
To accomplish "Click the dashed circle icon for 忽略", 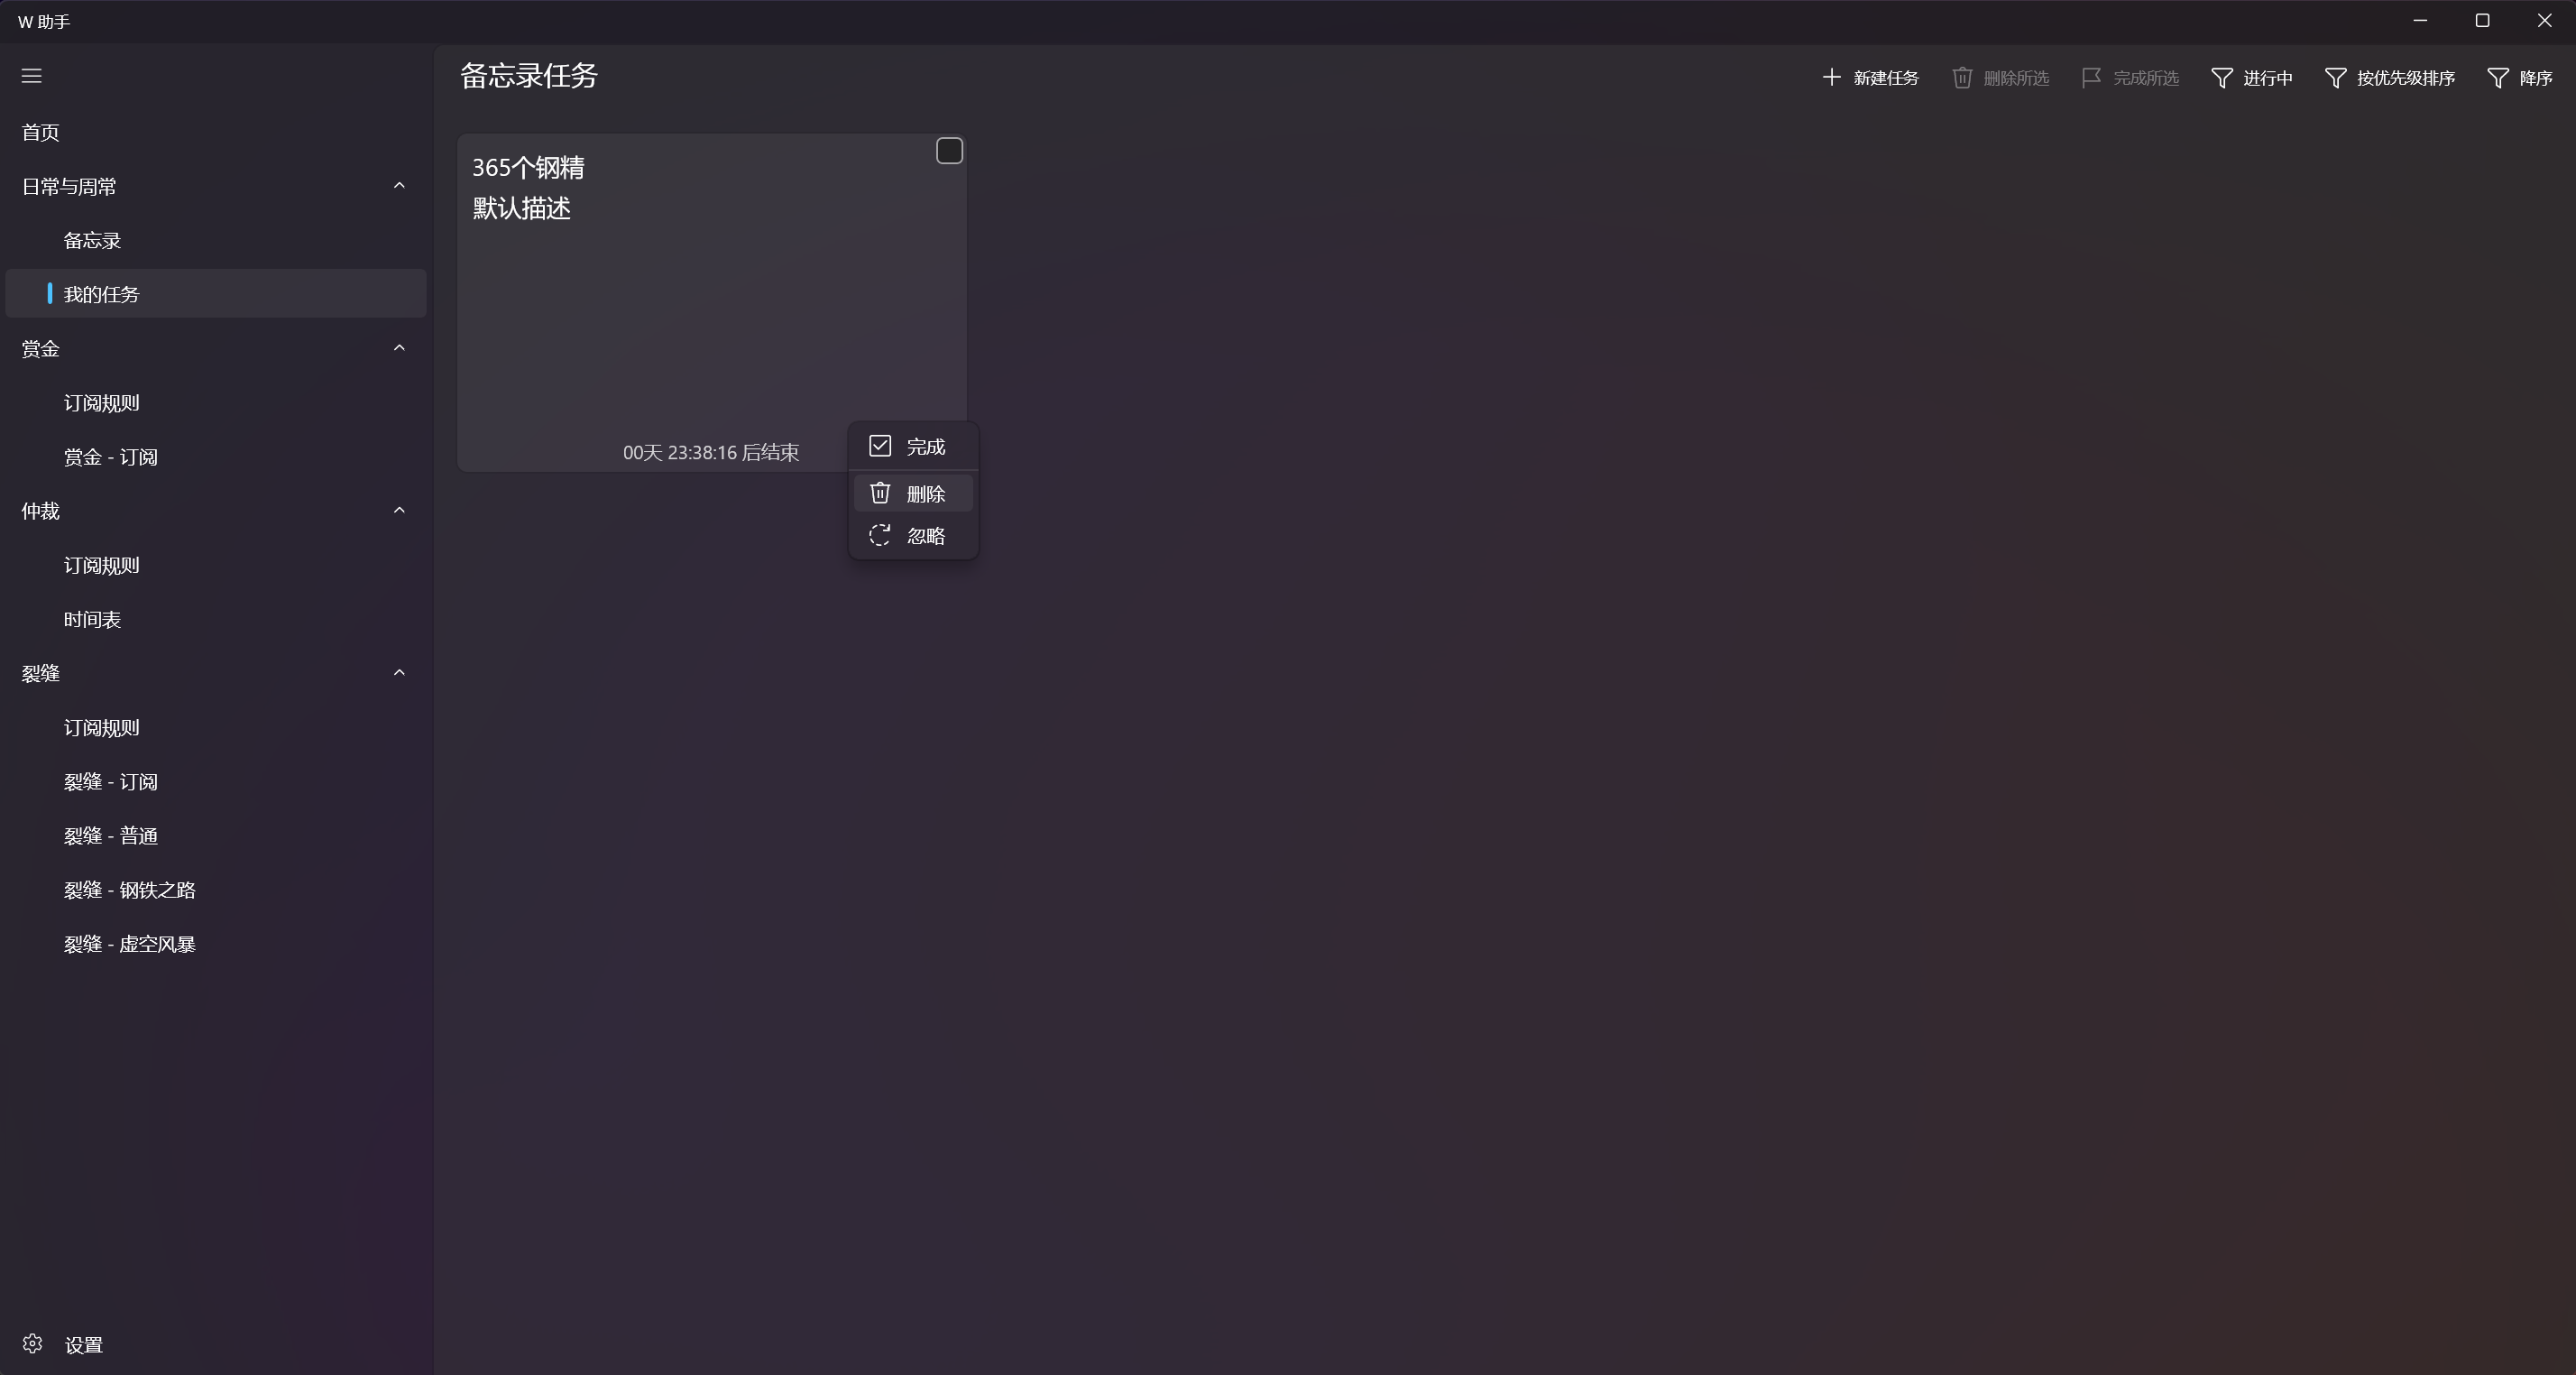I will tap(880, 535).
